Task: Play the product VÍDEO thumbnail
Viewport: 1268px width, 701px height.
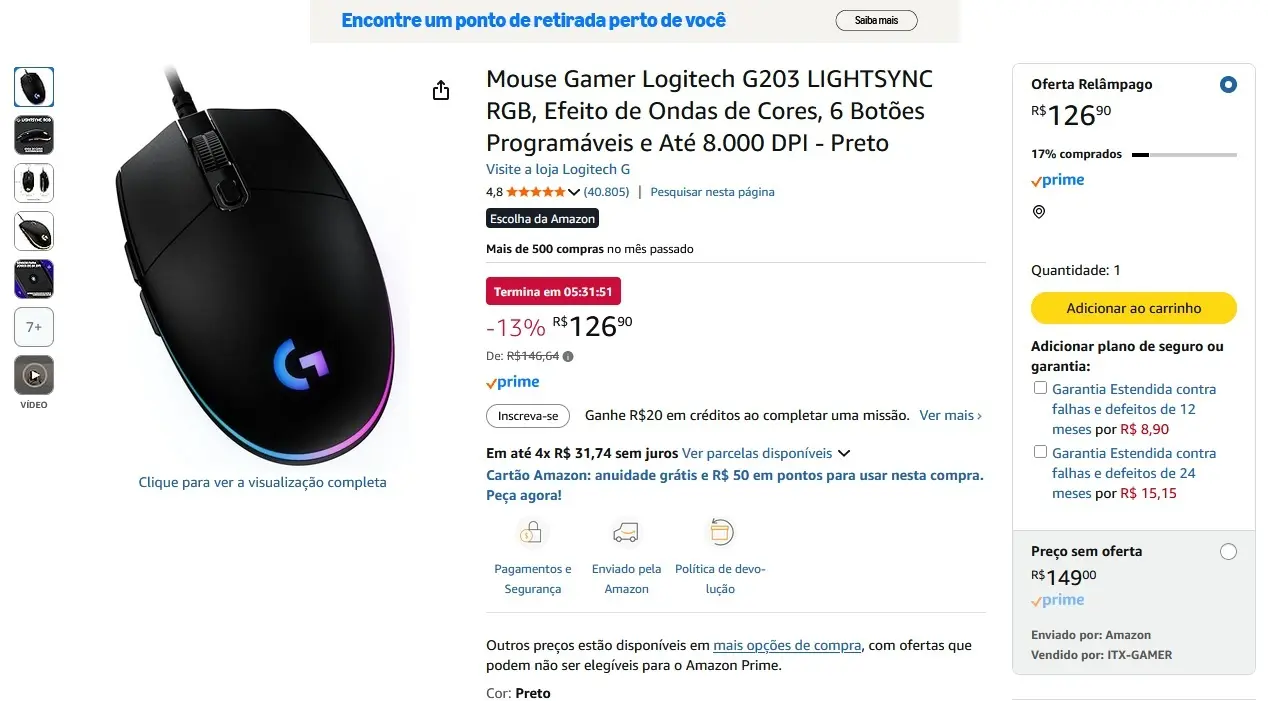Action: 34,376
